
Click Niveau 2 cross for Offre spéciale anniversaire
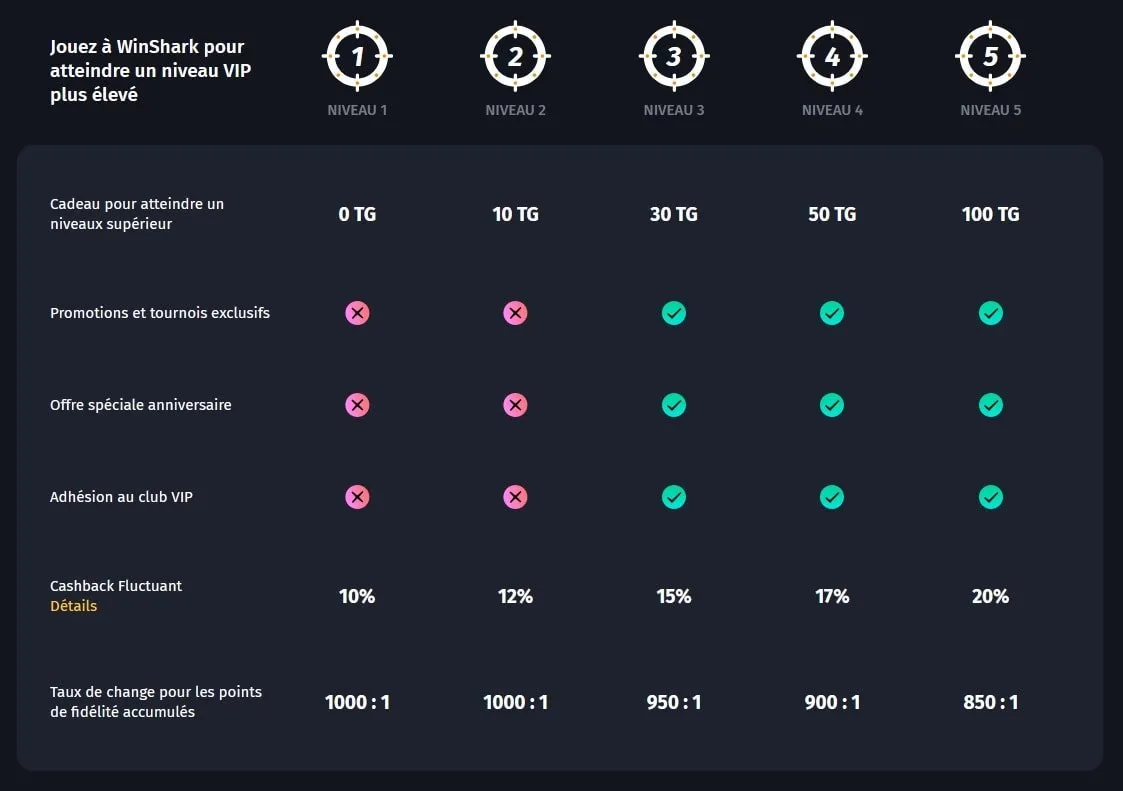pyautogui.click(x=515, y=405)
